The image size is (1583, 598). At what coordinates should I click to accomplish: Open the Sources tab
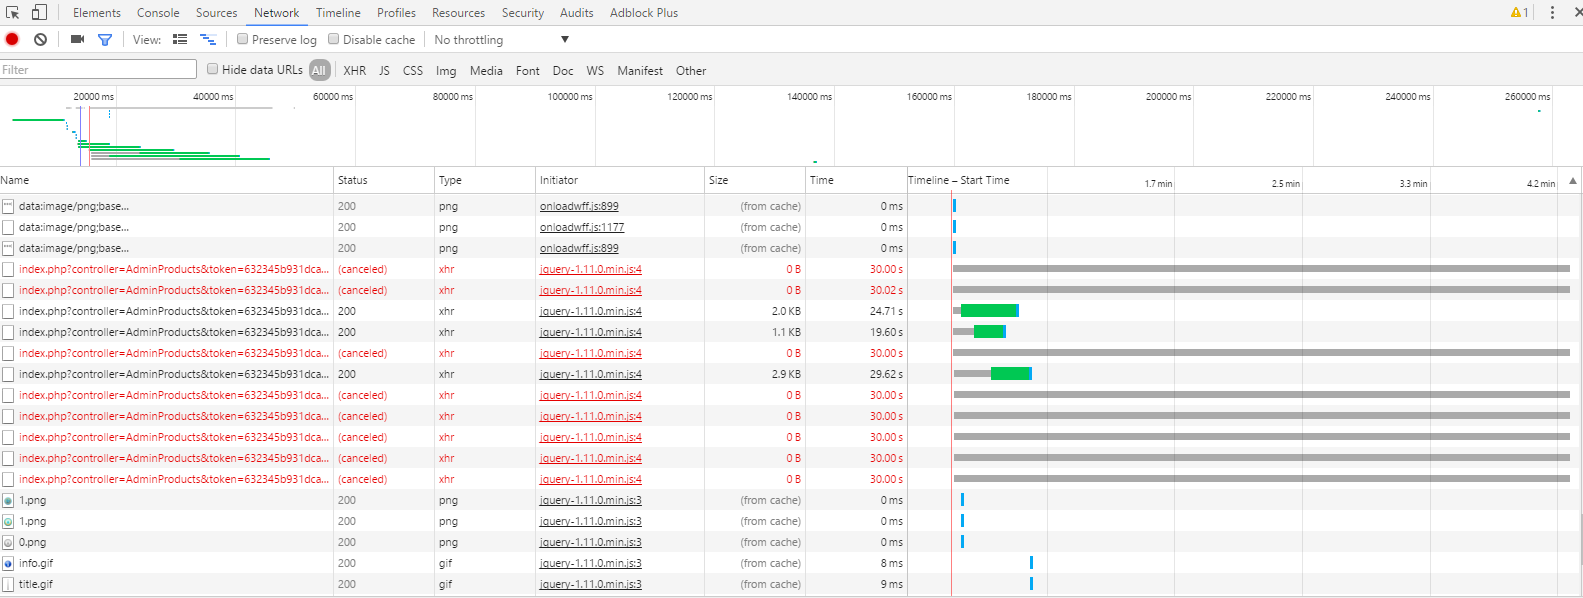coord(216,13)
